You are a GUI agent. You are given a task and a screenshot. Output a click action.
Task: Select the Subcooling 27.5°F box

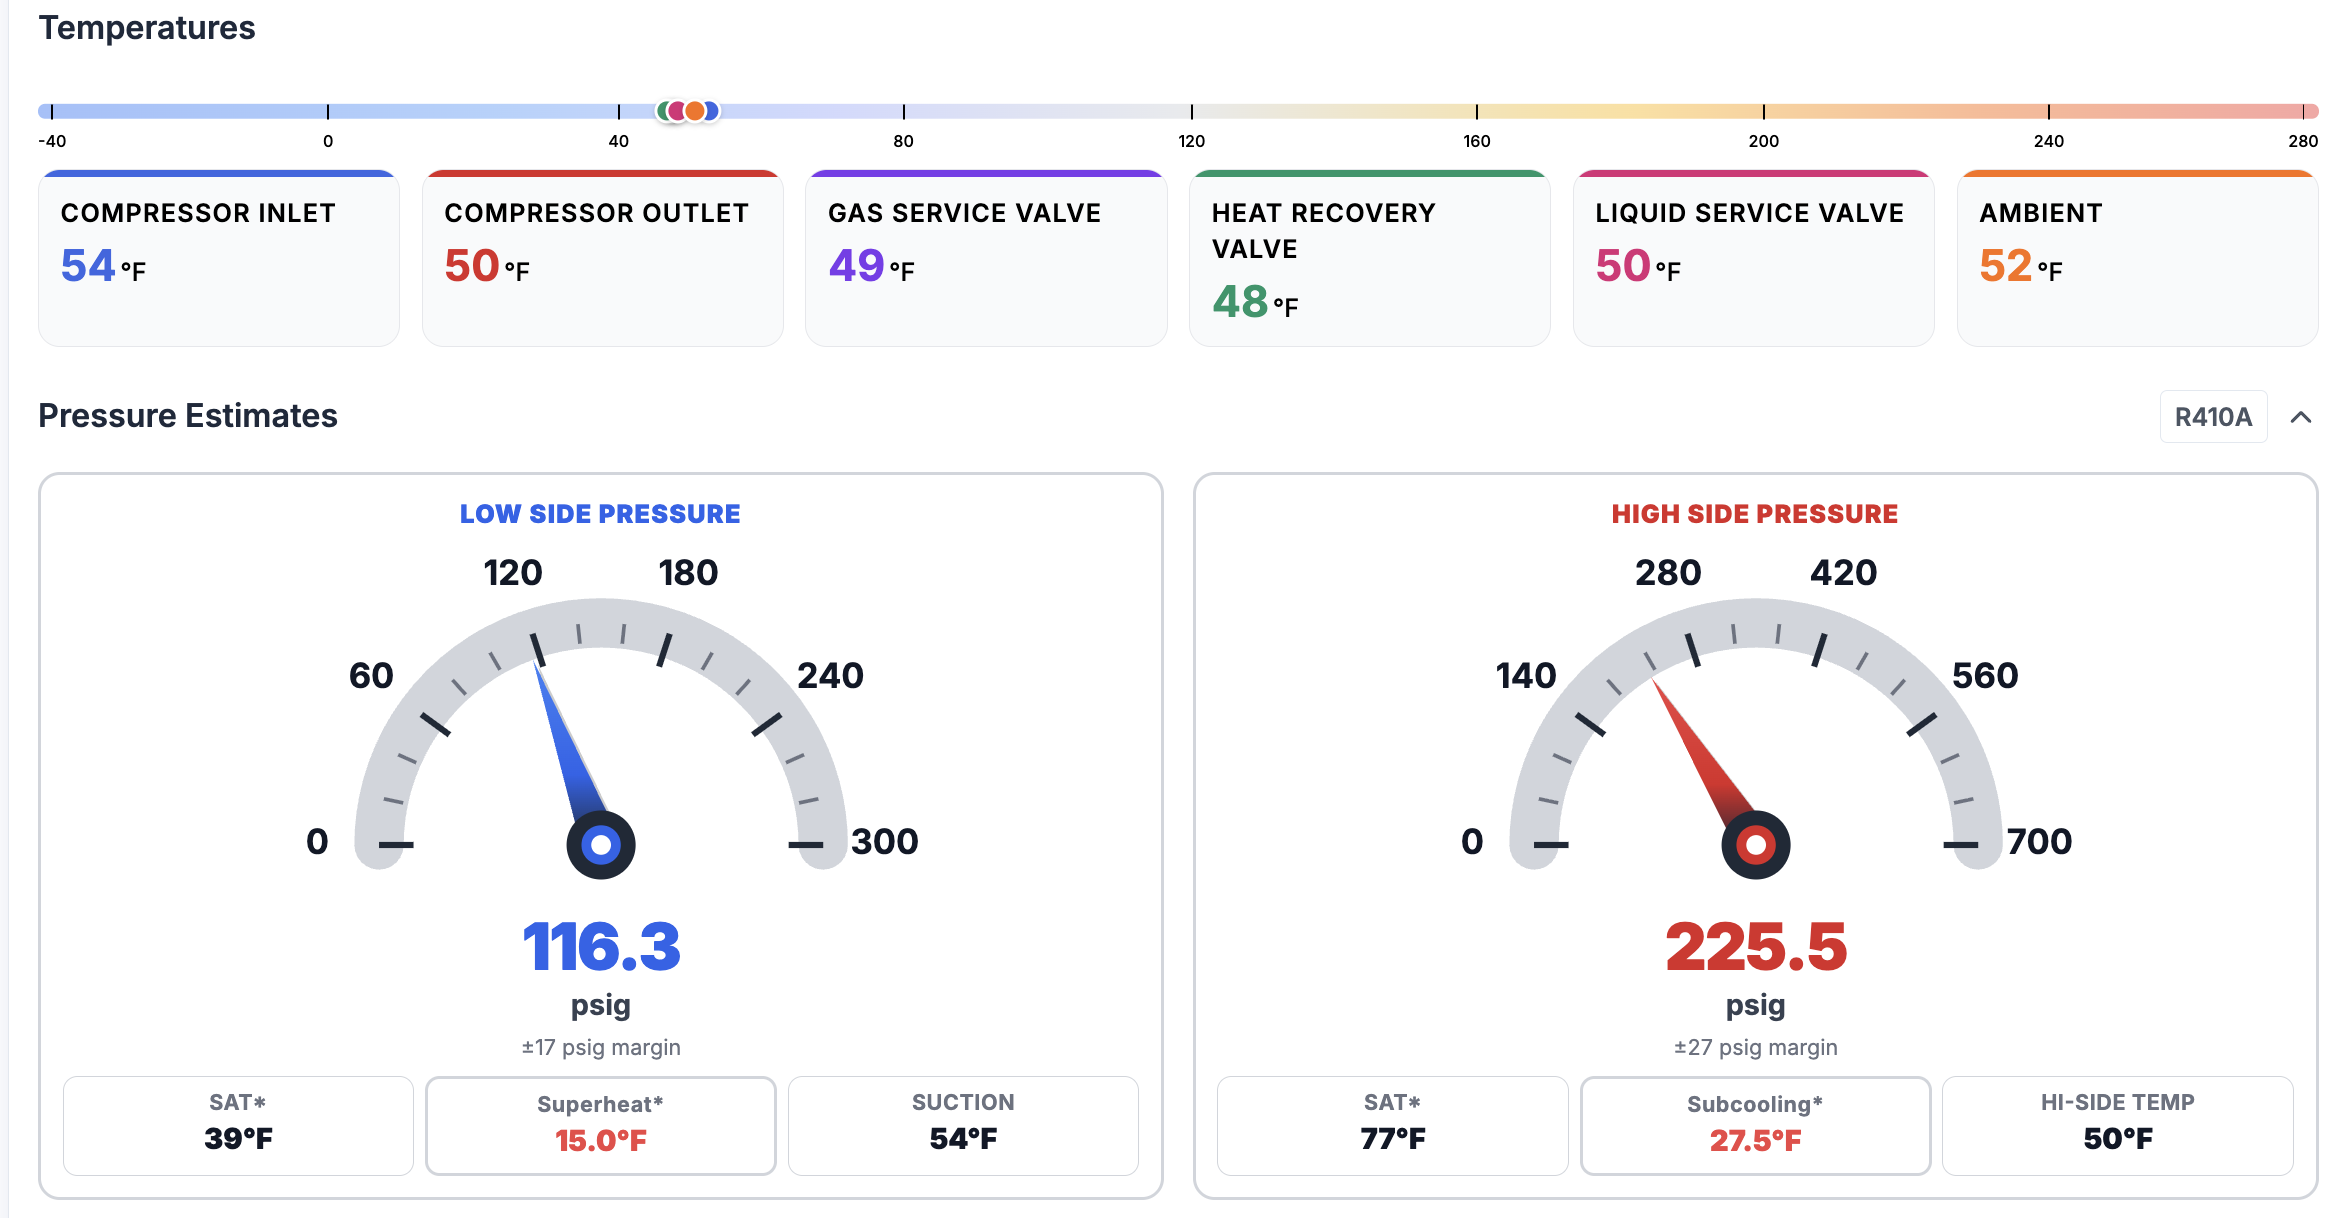(1755, 1125)
